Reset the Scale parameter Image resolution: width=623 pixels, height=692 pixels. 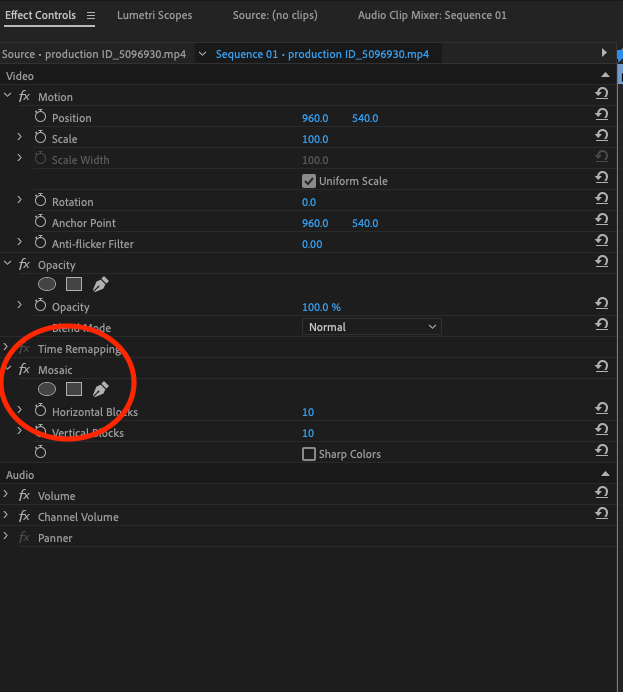coord(601,139)
